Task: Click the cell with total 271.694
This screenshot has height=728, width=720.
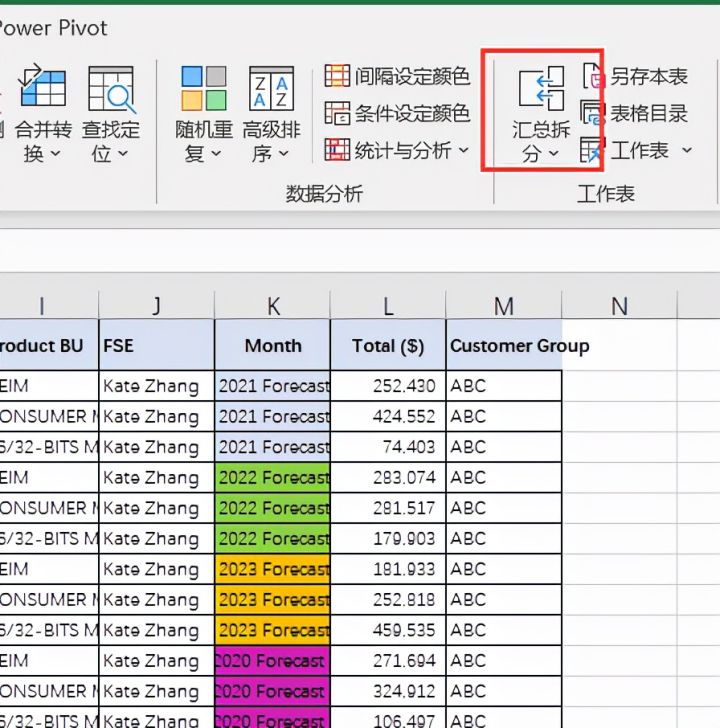Action: [x=388, y=661]
